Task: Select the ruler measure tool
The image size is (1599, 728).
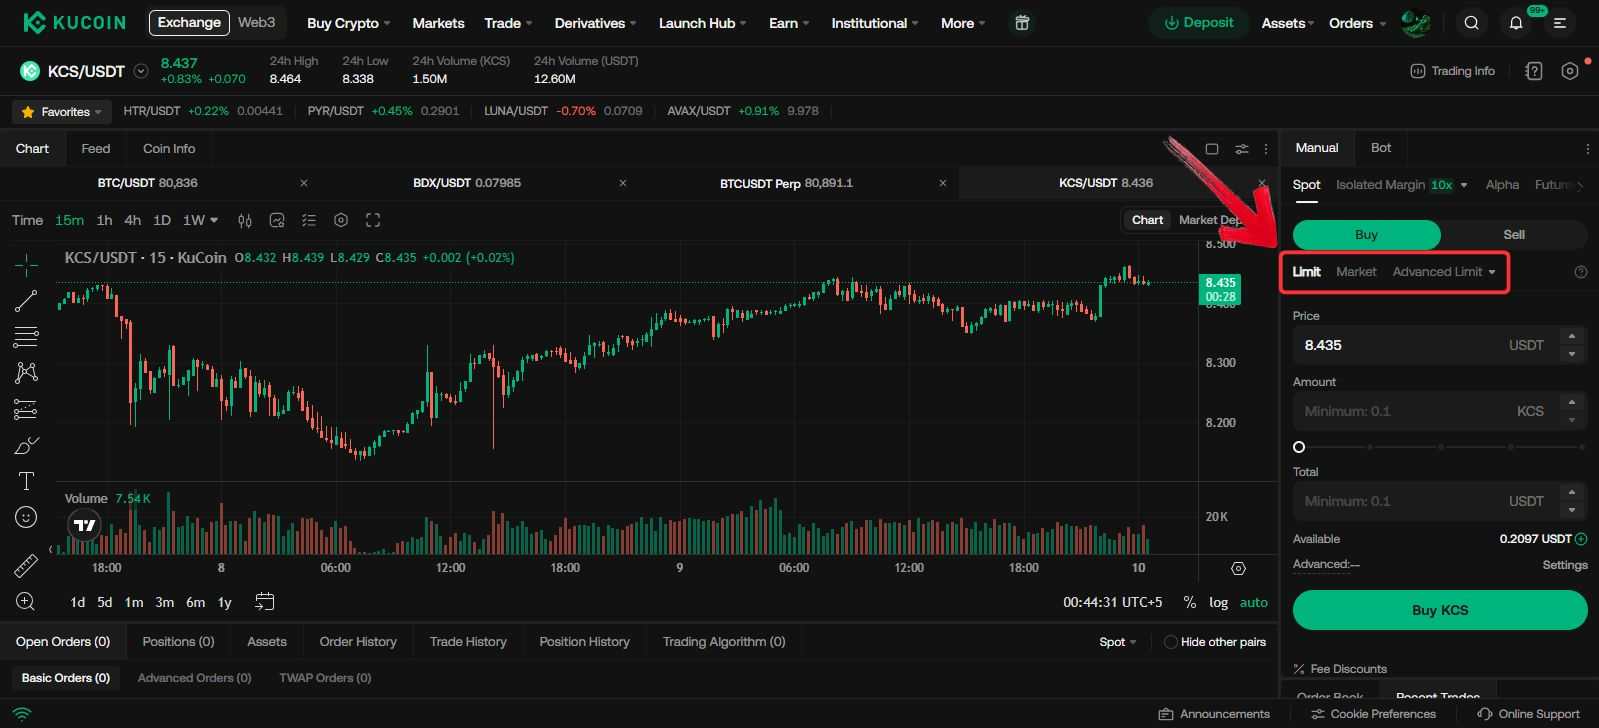Action: tap(26, 566)
